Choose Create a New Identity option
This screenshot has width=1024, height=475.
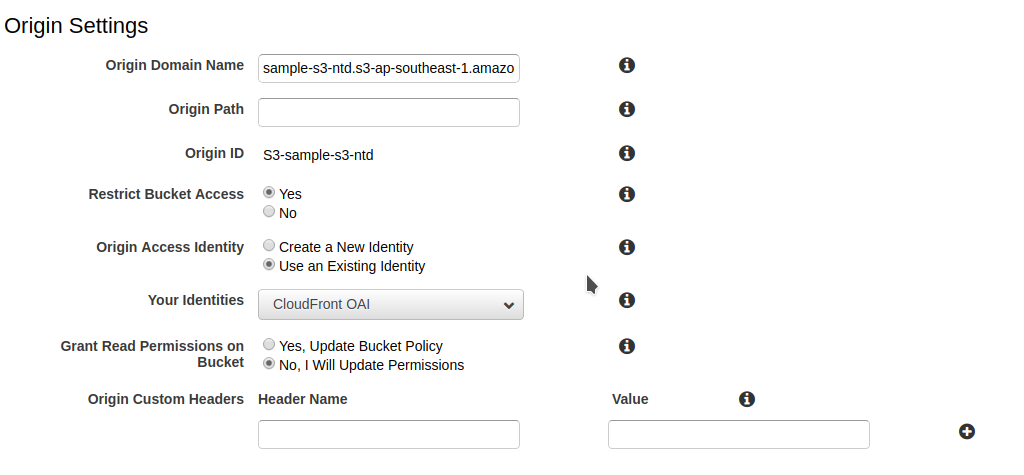269,246
